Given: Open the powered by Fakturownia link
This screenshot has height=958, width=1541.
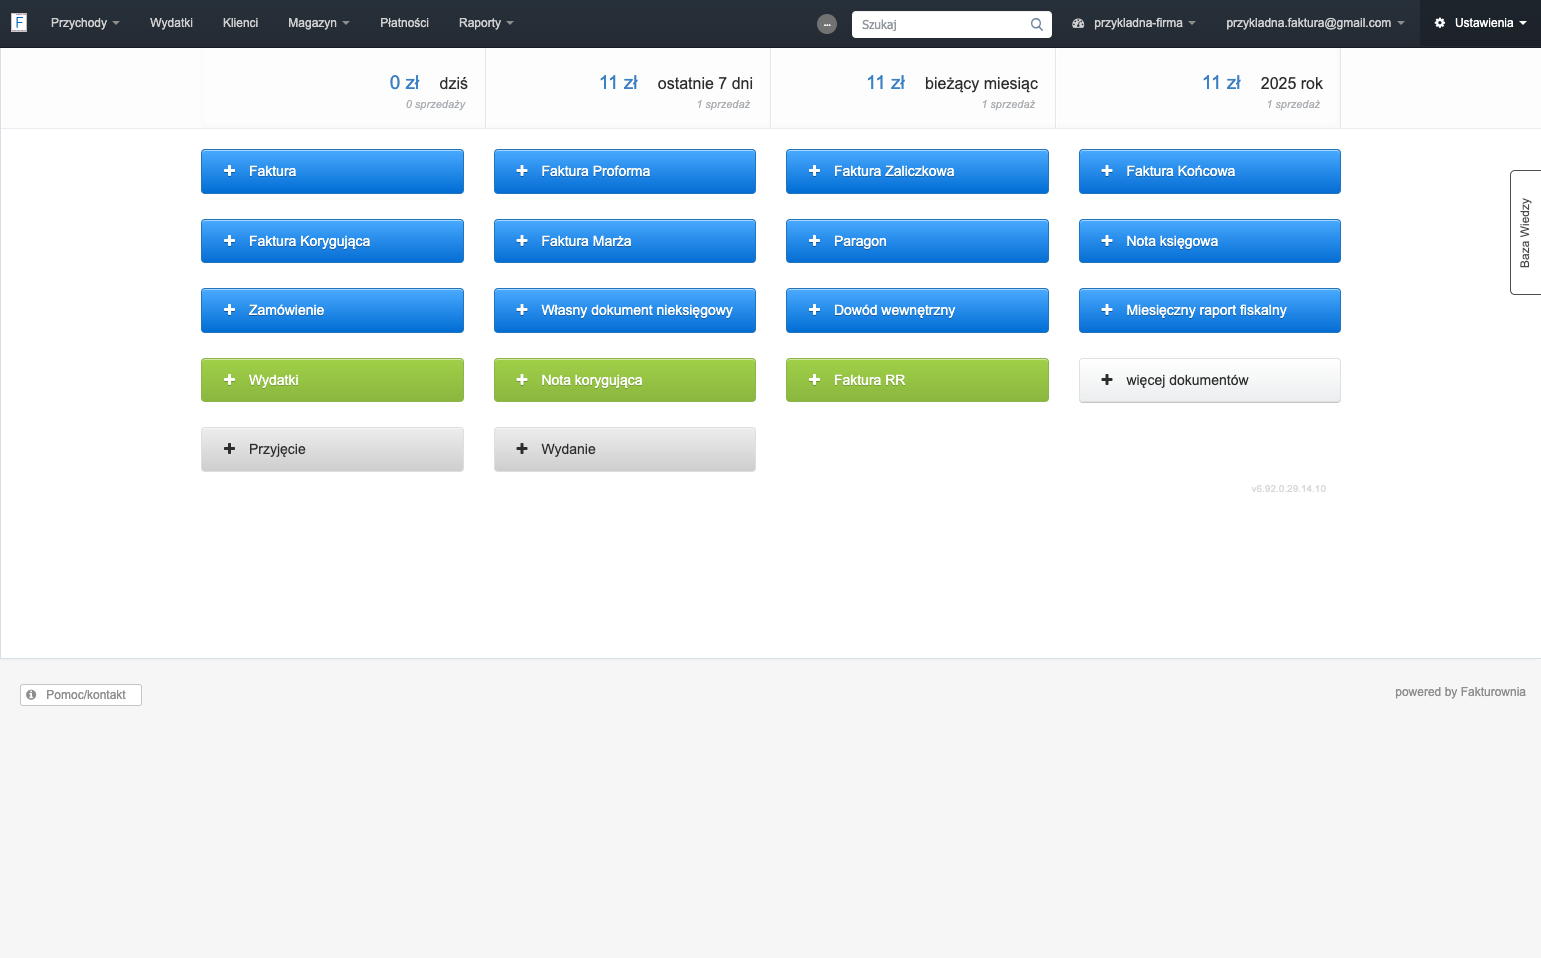Looking at the screenshot, I should tap(1460, 692).
